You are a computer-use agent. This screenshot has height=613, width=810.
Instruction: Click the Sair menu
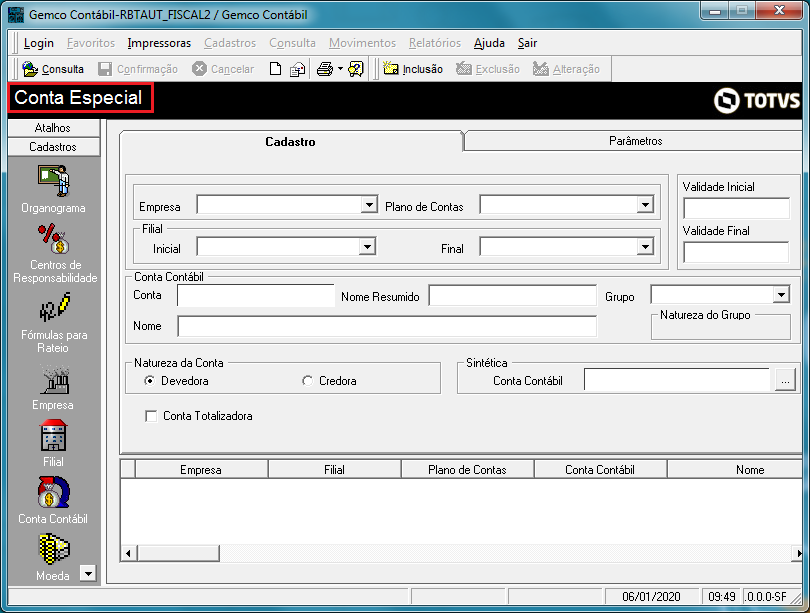point(527,43)
